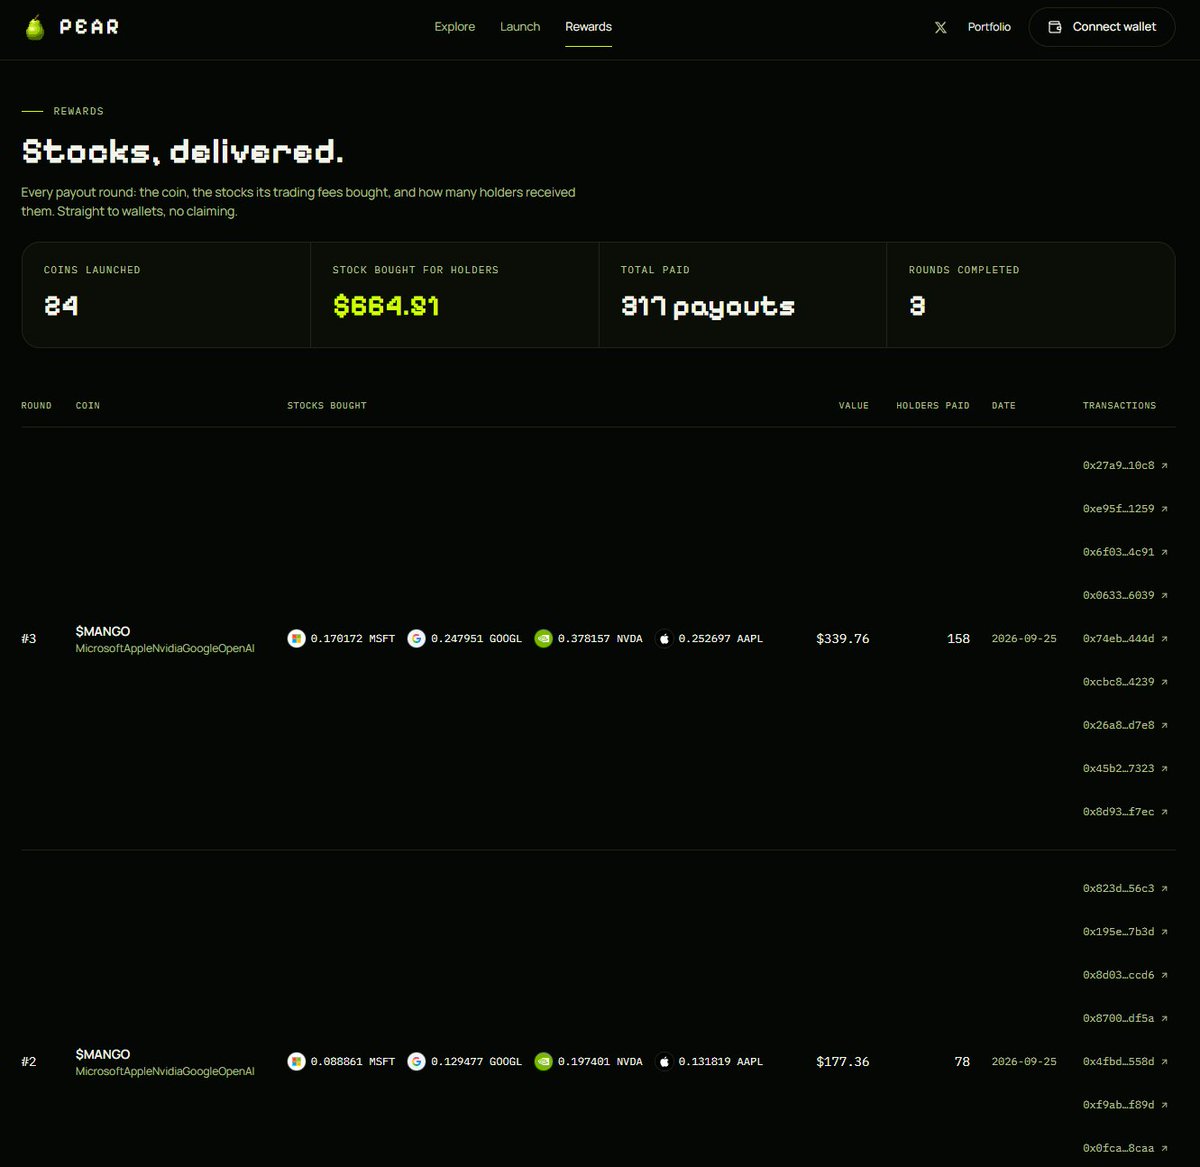The width and height of the screenshot is (1200, 1167).
Task: Select the Rewards tab
Action: (588, 27)
